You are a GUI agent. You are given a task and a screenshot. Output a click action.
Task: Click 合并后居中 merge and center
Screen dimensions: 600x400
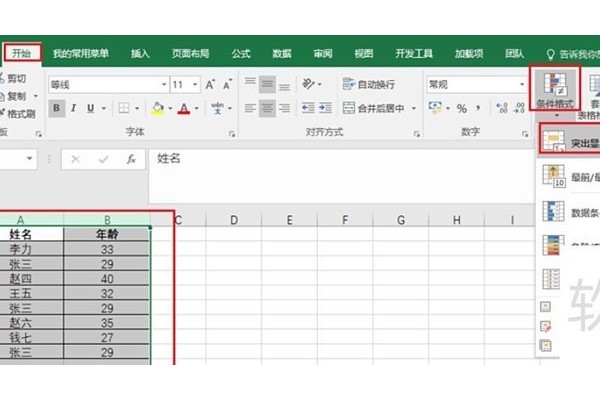(x=373, y=109)
